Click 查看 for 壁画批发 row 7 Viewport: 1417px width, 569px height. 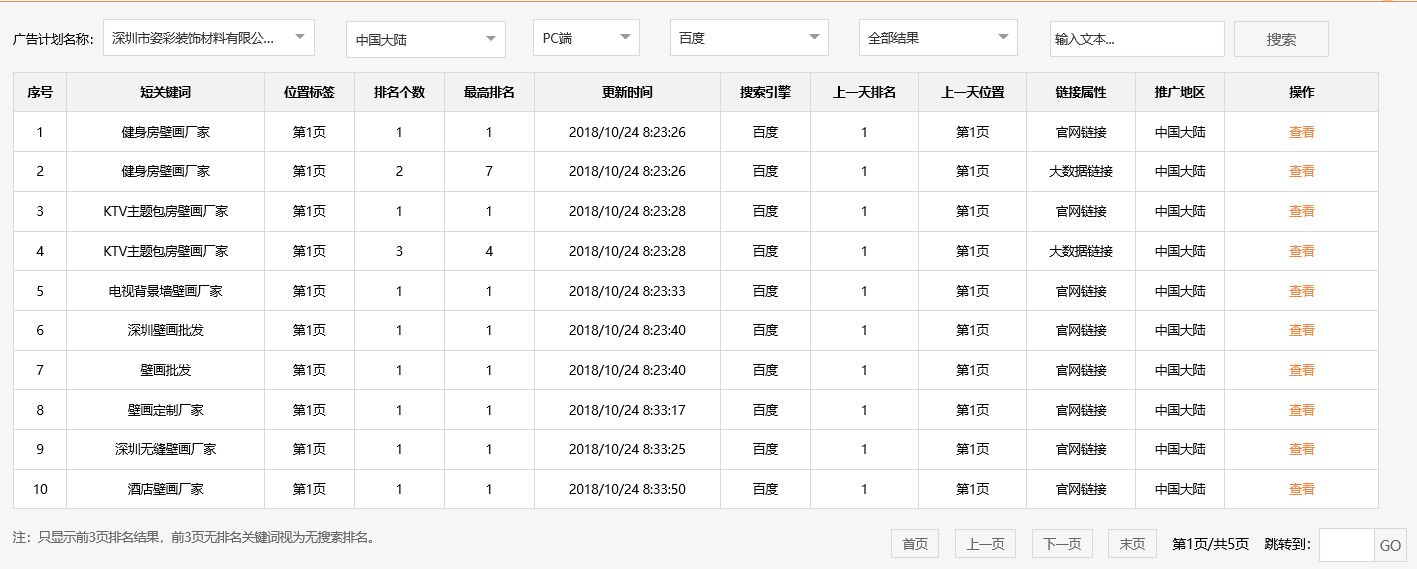(1301, 370)
